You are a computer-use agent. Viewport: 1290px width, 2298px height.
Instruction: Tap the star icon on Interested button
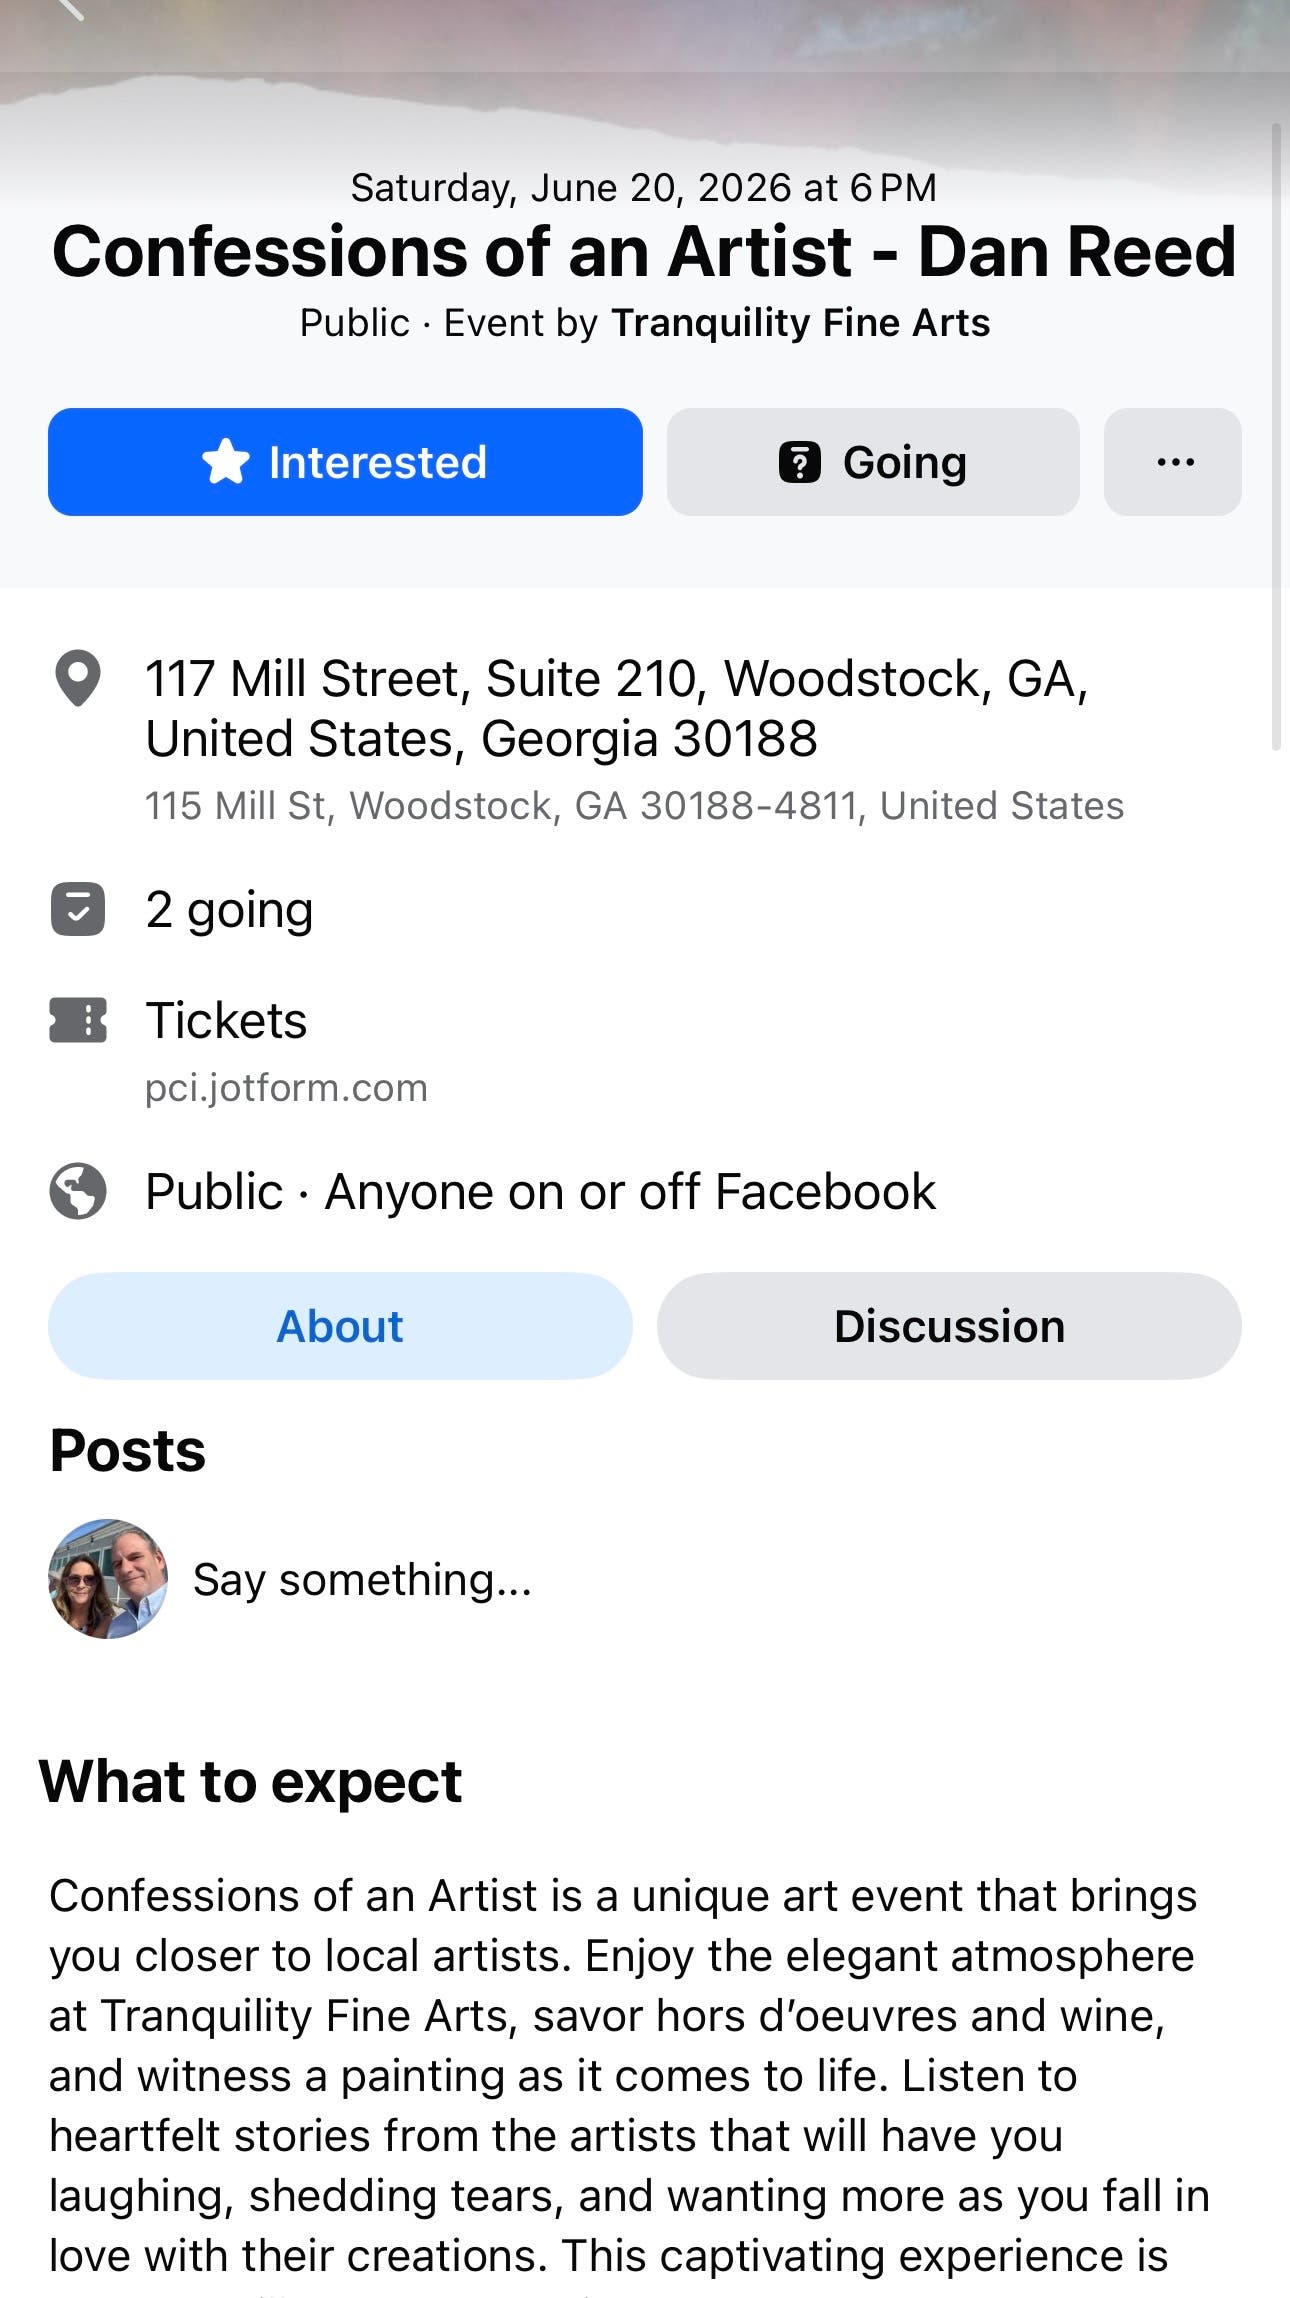click(x=226, y=462)
